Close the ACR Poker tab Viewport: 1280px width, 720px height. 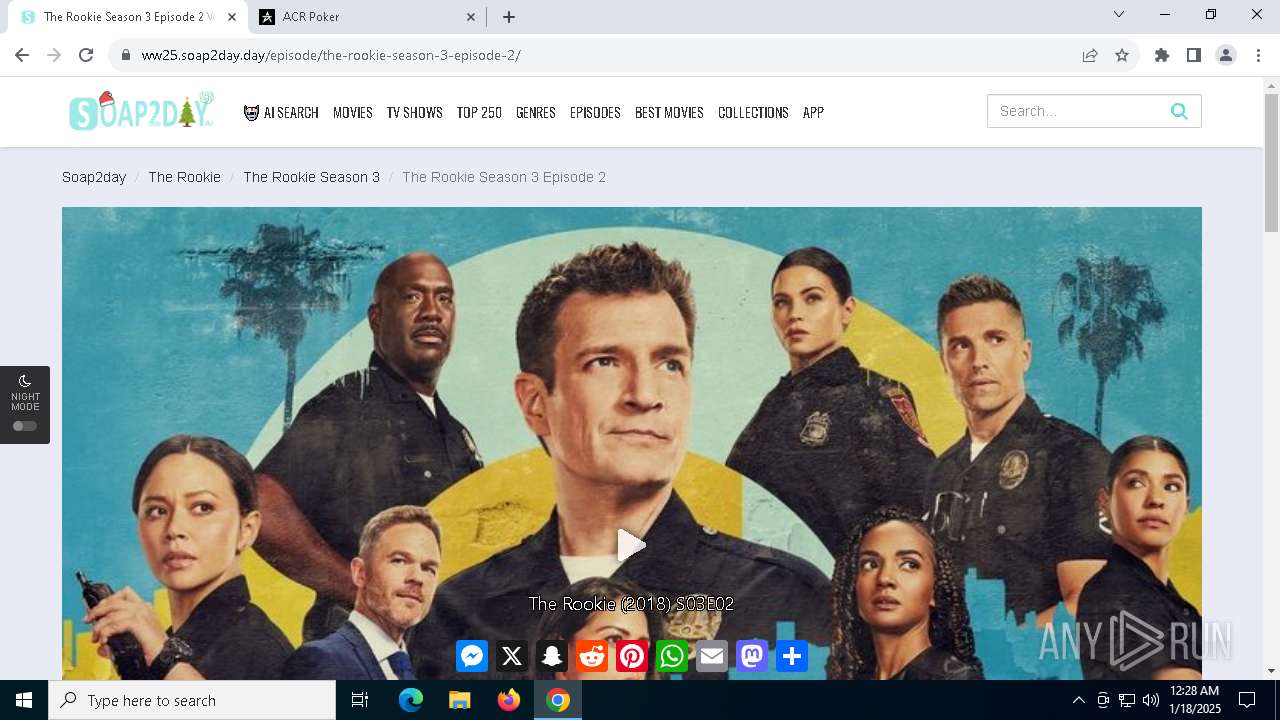point(471,17)
